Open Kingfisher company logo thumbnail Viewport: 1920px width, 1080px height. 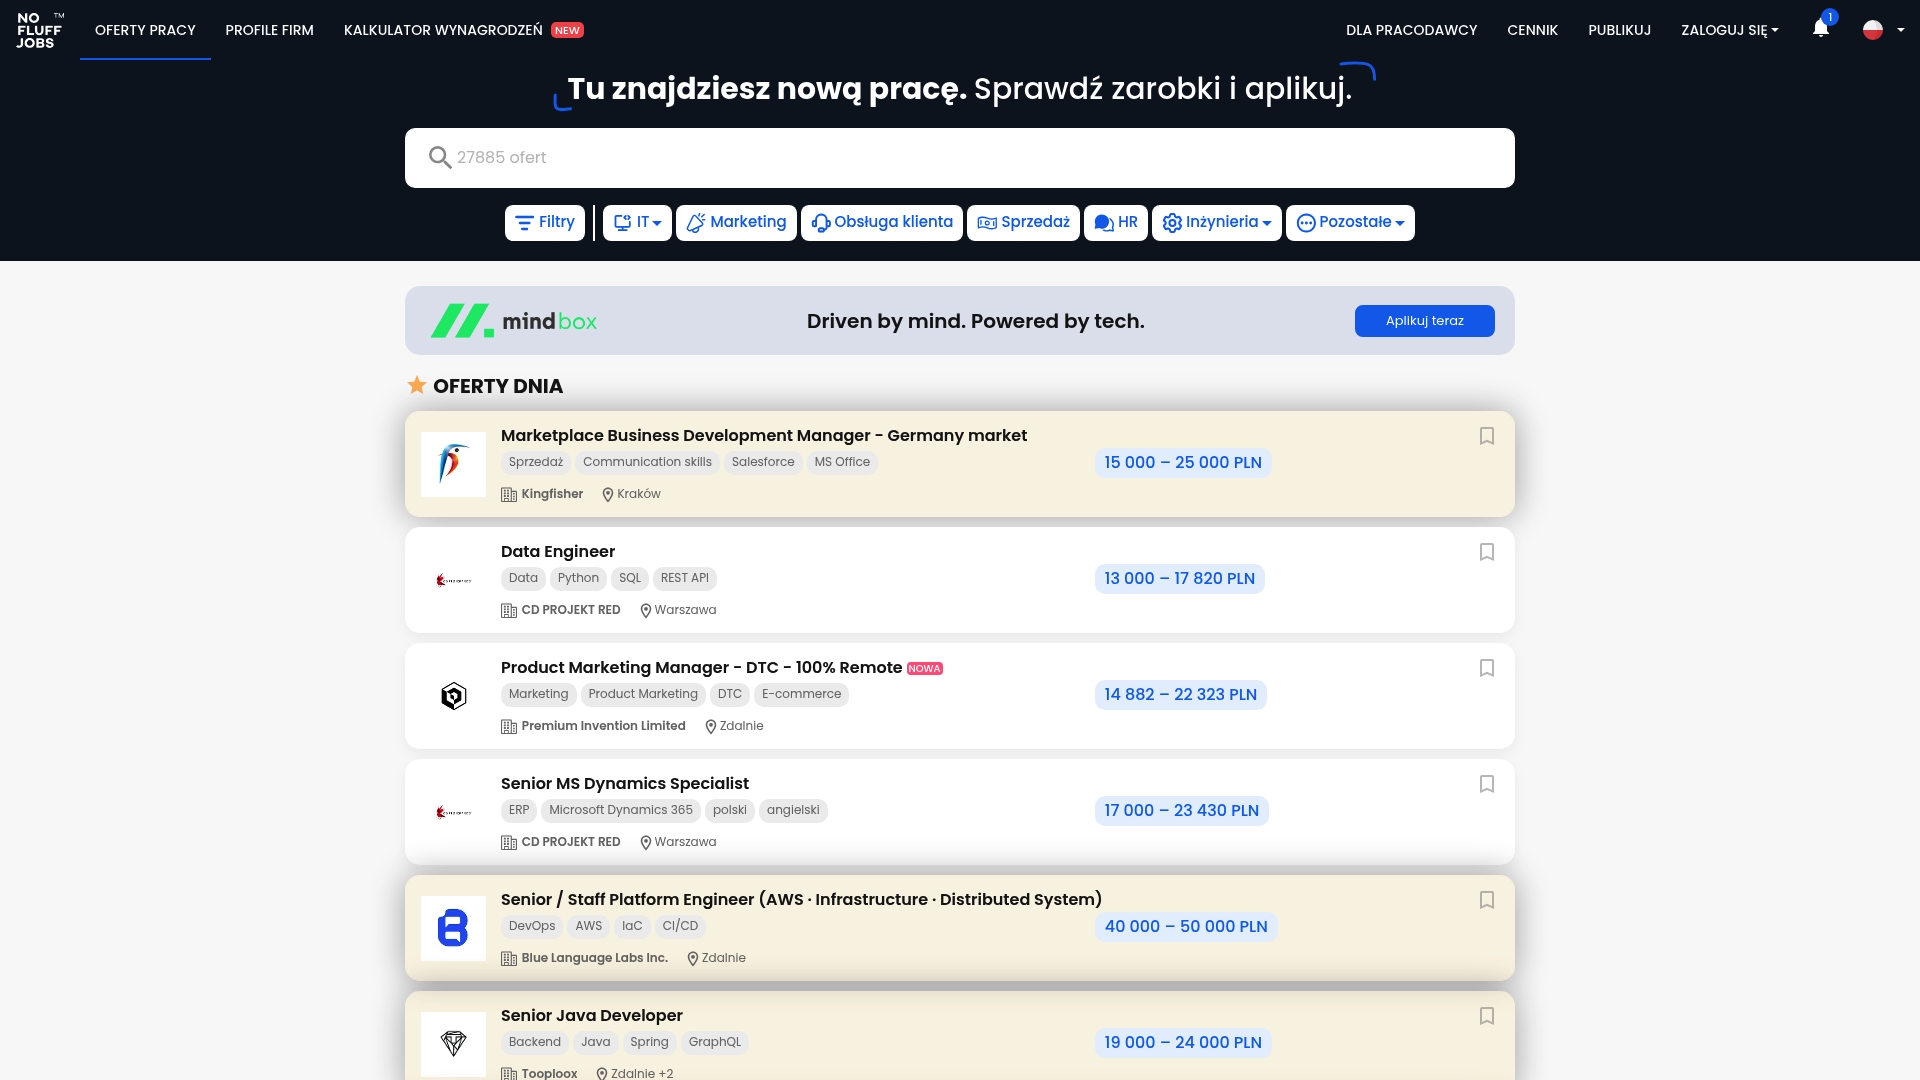click(x=453, y=464)
